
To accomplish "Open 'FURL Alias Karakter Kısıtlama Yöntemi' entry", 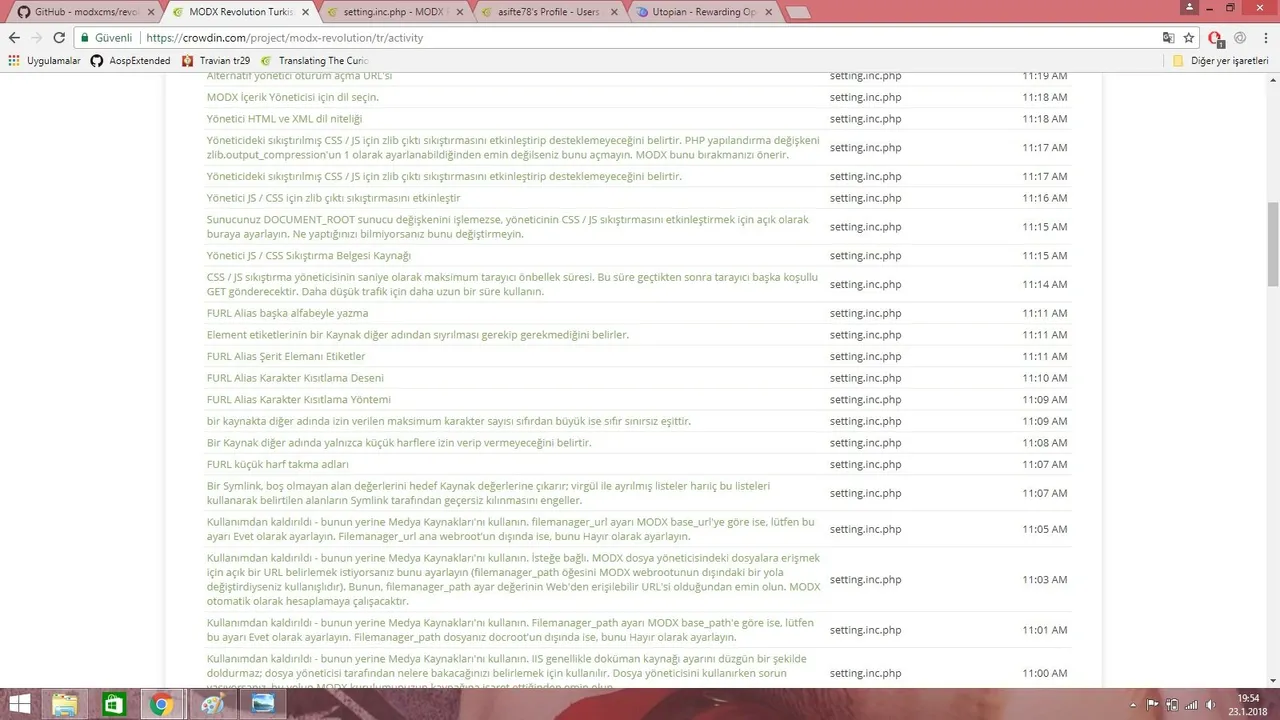I will tap(298, 399).
